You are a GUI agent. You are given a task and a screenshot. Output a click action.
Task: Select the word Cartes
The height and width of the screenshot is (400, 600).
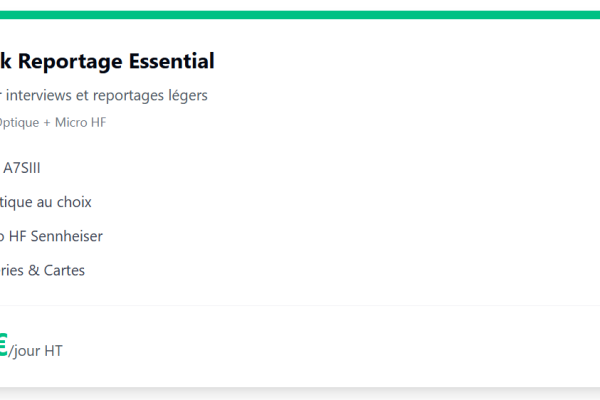click(64, 270)
